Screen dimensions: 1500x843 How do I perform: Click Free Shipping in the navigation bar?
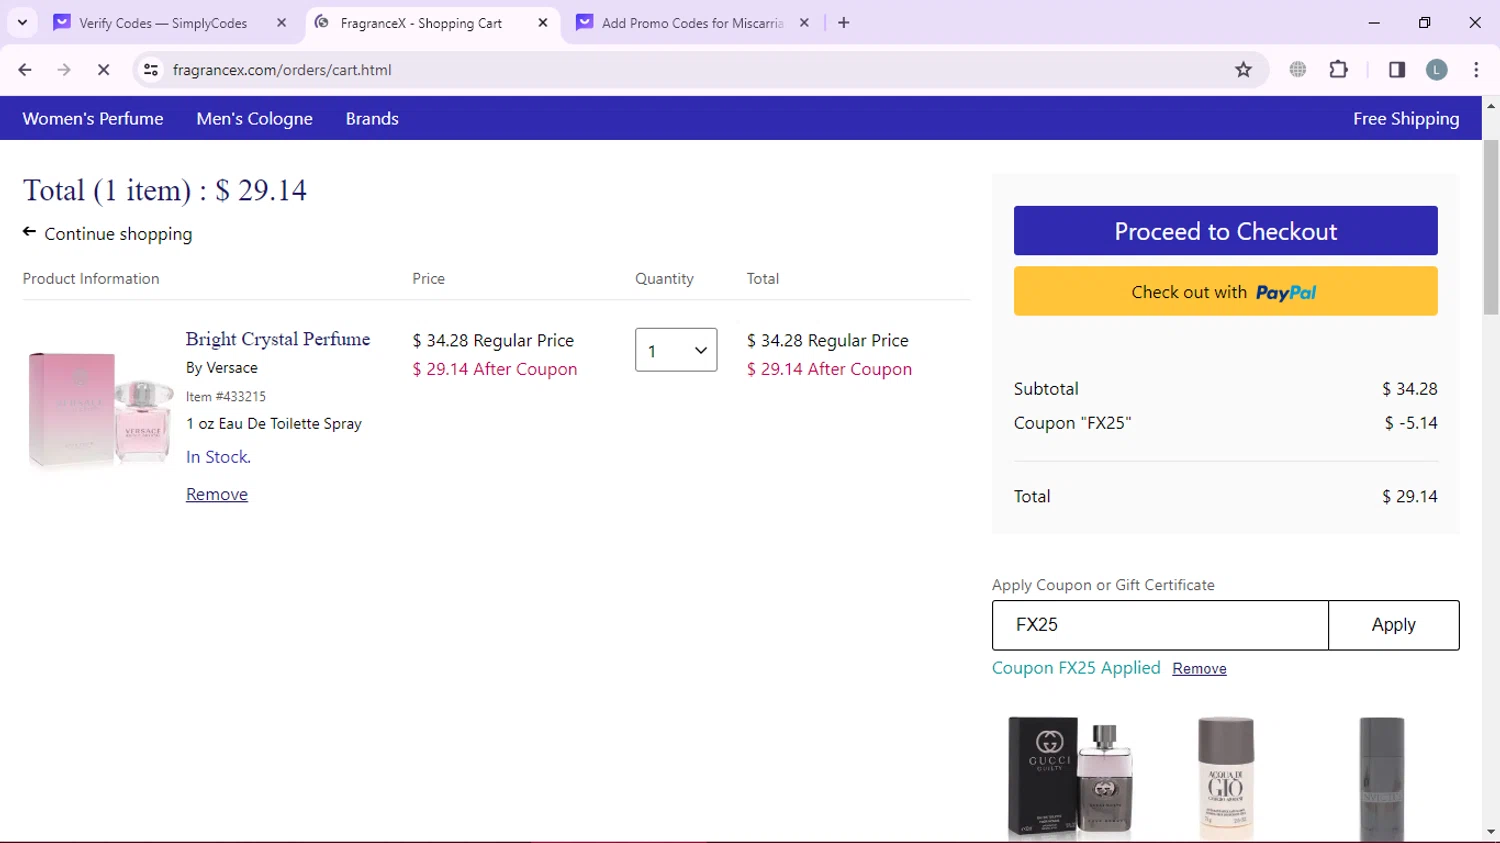click(1406, 118)
